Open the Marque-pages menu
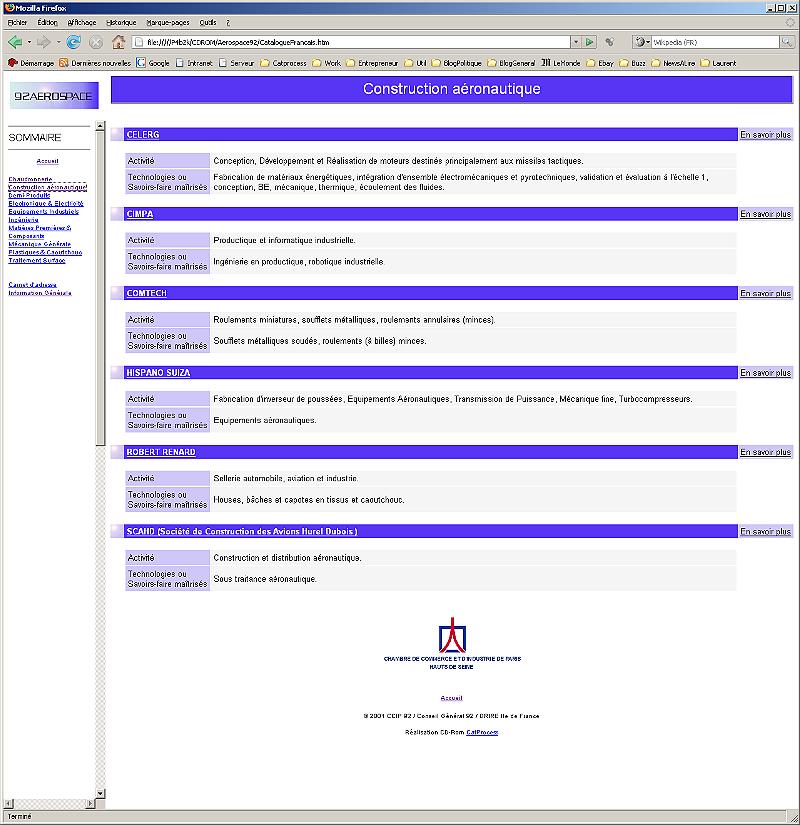800x825 pixels. click(x=168, y=23)
